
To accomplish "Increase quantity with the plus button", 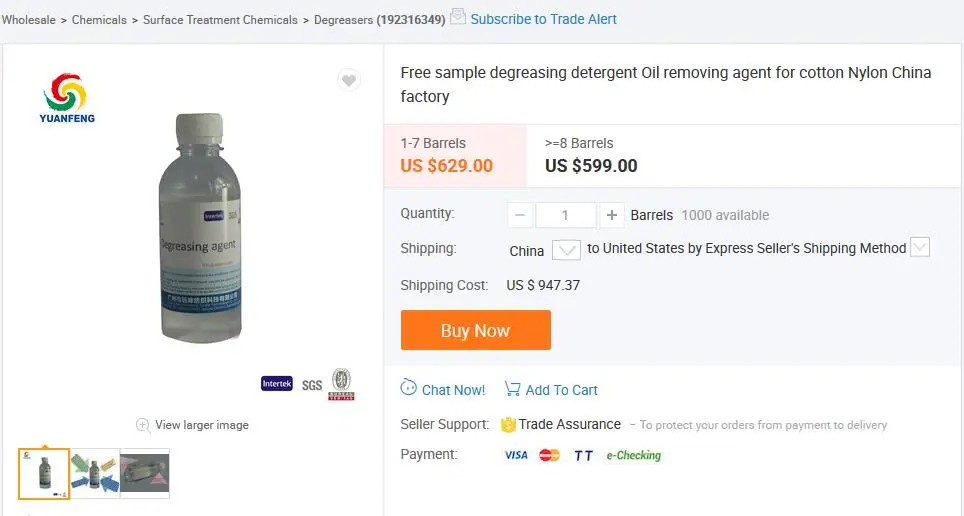I will (x=612, y=215).
